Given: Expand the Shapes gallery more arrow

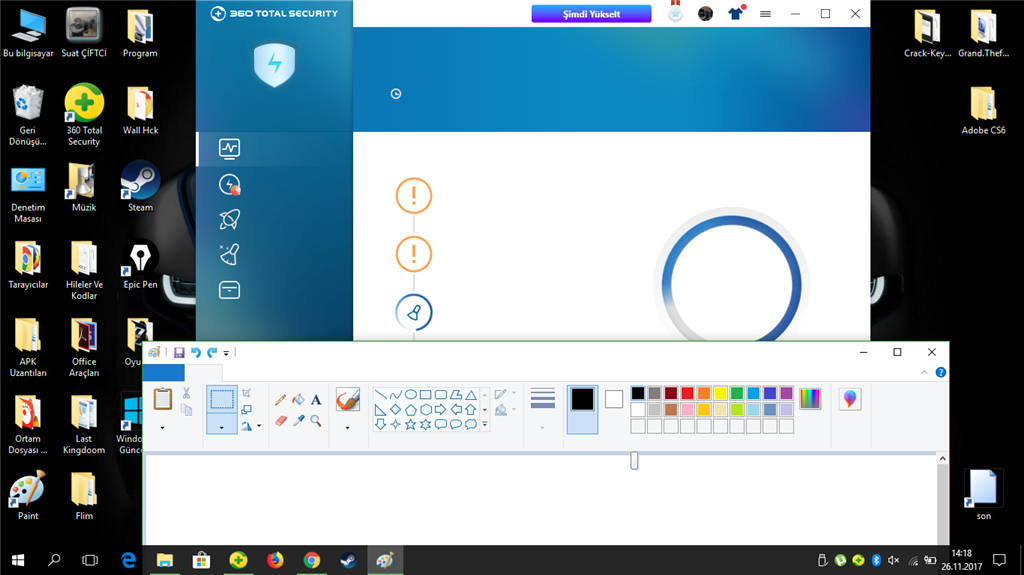Looking at the screenshot, I should (x=485, y=424).
